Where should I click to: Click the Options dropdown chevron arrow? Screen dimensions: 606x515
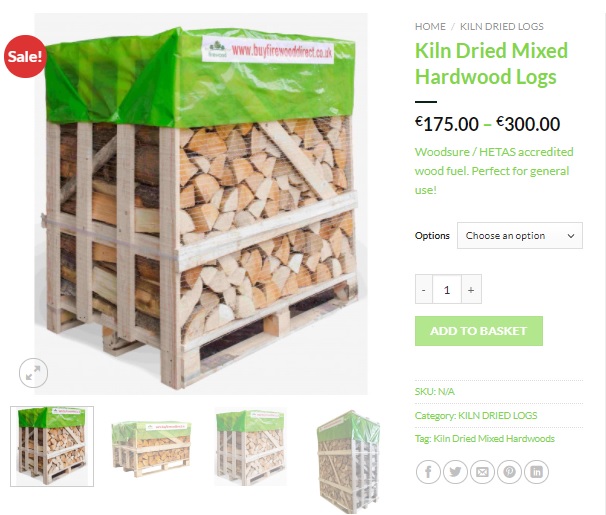tap(570, 236)
